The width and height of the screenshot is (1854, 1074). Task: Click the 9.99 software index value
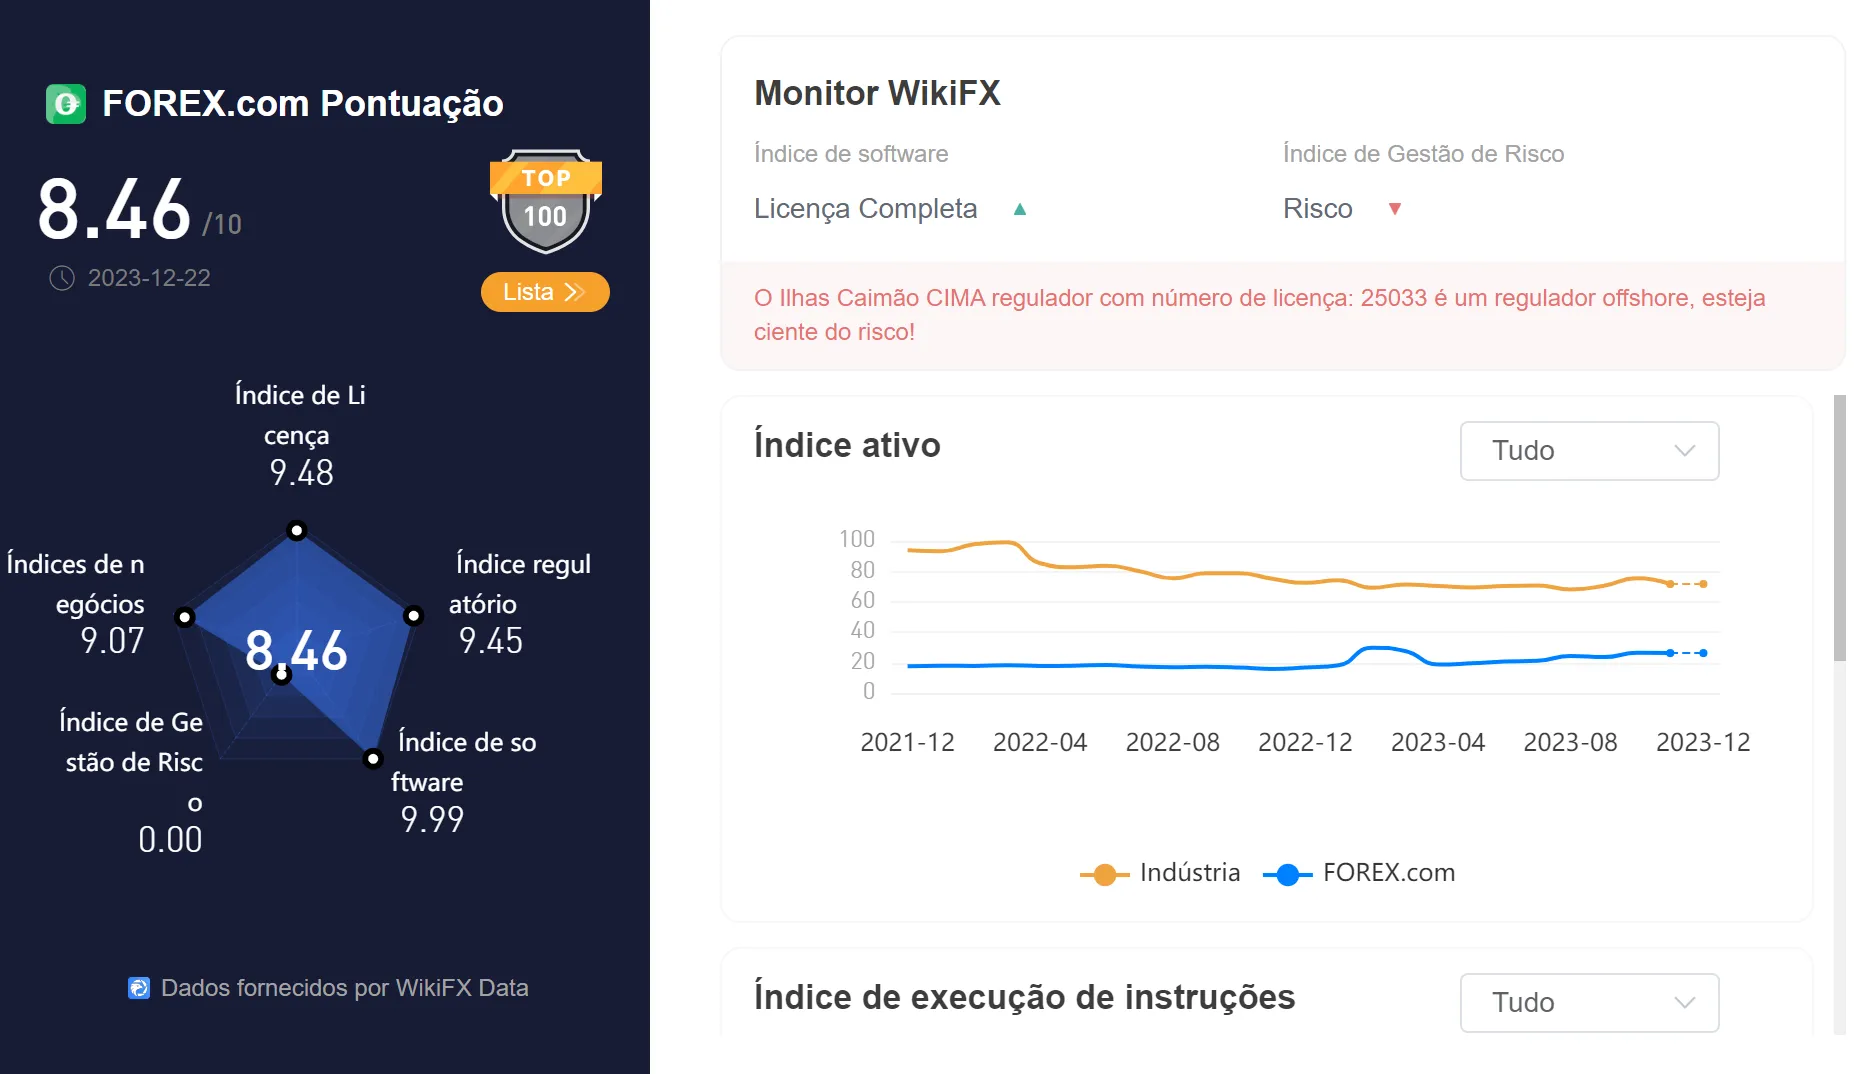(x=433, y=820)
